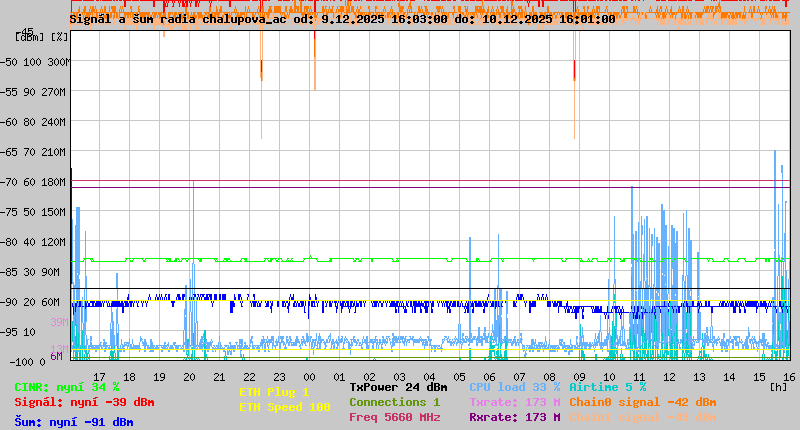Image resolution: width=800 pixels, height=430 pixels.
Task: Click the '300M' y-axis scale label
Action: tap(59, 62)
